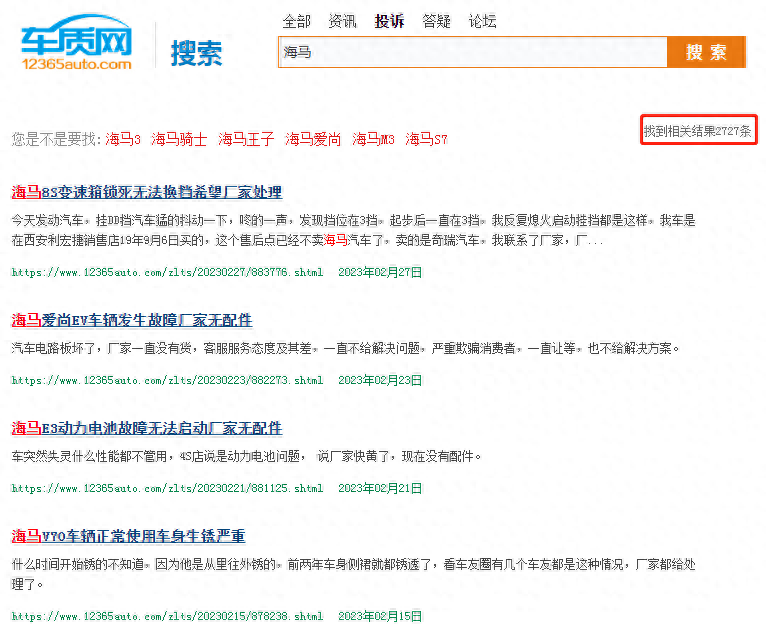Open the 答疑 search tab
766x631 pixels.
[436, 21]
